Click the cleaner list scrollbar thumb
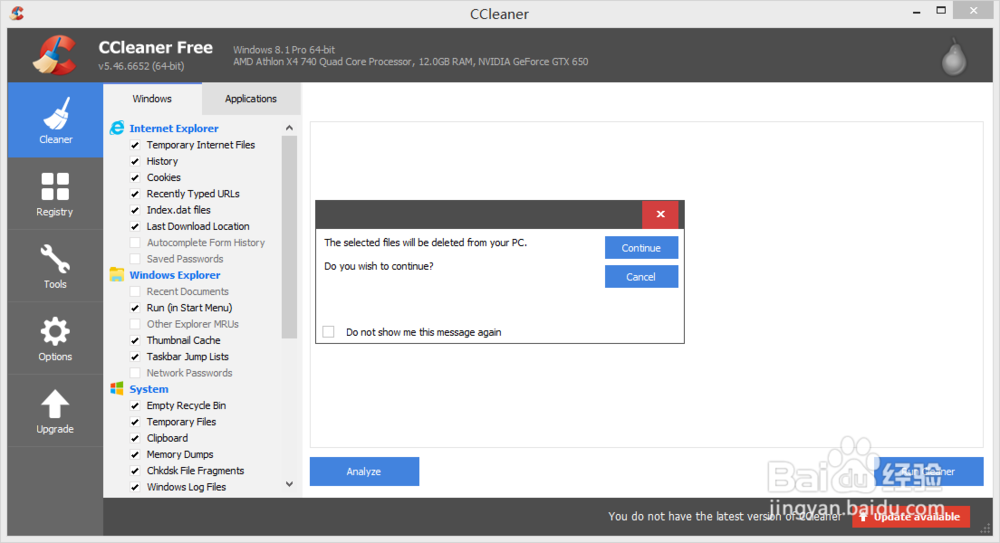Screen dimensions: 1000x543 click(x=290, y=237)
